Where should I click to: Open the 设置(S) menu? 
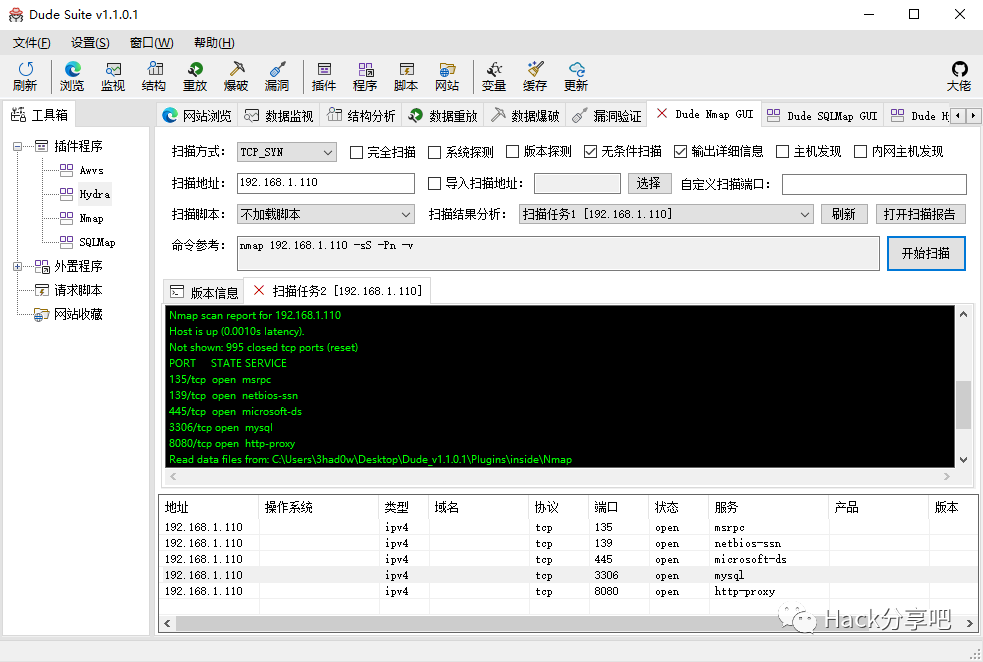tap(90, 43)
